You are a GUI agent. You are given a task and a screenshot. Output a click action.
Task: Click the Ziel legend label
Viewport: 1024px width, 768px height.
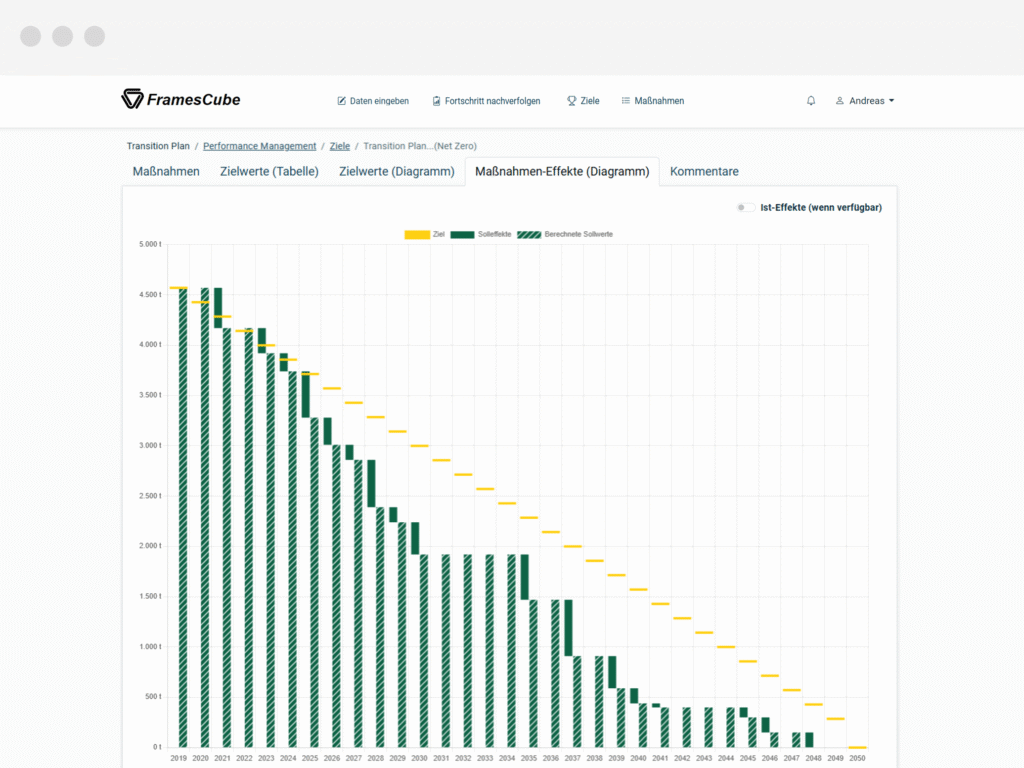(x=439, y=234)
